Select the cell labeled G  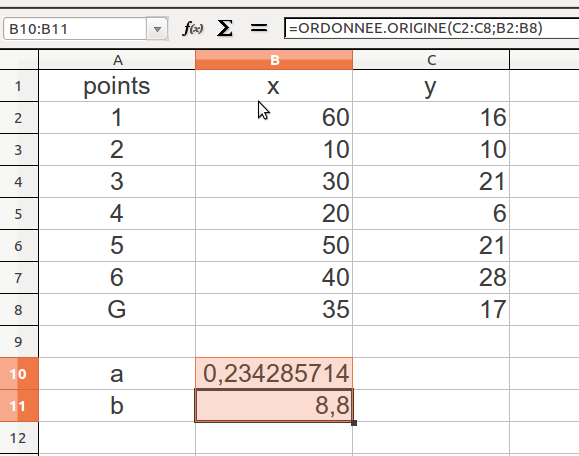[117, 309]
